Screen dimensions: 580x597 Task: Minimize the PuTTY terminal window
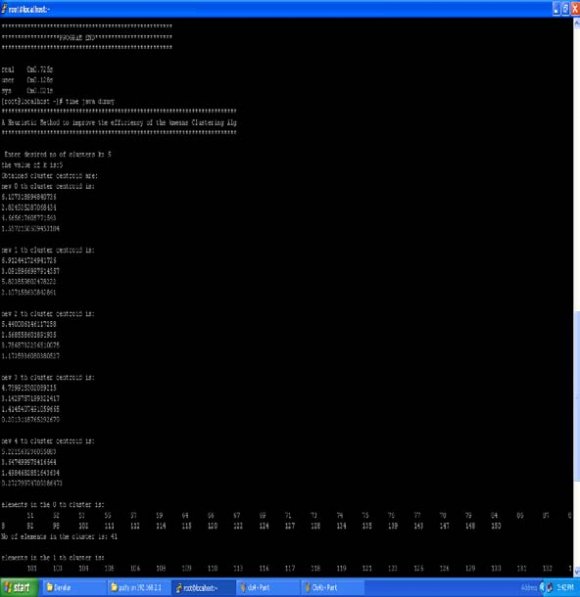coord(556,9)
